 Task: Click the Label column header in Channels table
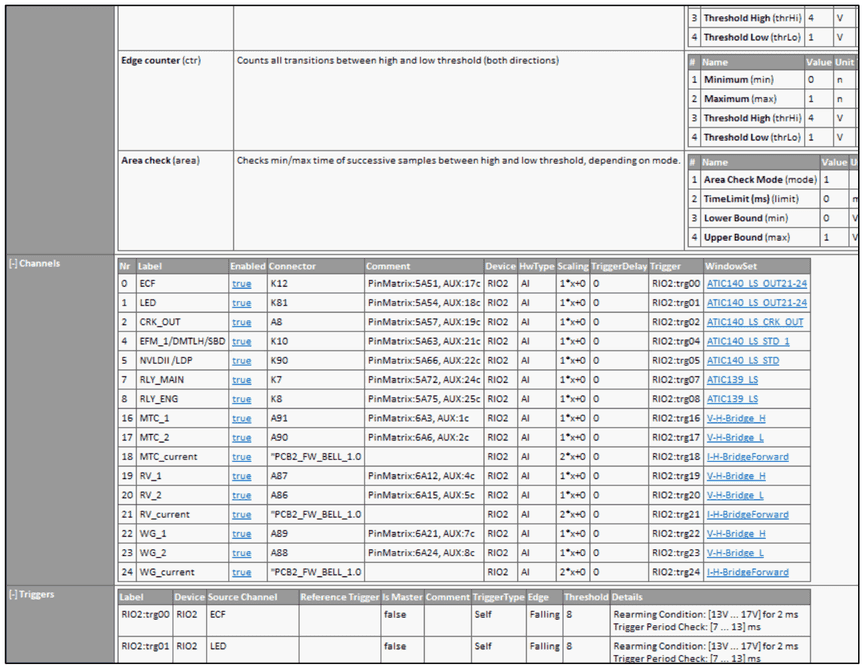pyautogui.click(x=182, y=266)
